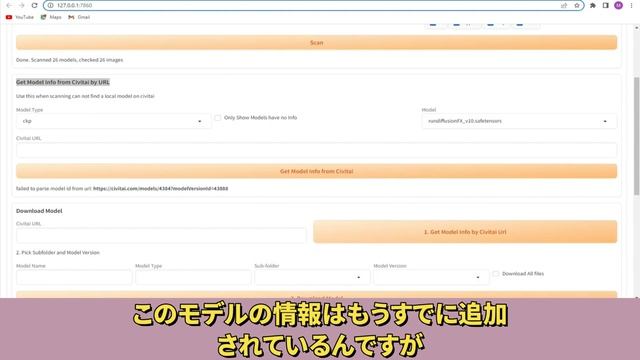The height and width of the screenshot is (360, 640).
Task: Go forward in browser history
Action: (x=22, y=5)
